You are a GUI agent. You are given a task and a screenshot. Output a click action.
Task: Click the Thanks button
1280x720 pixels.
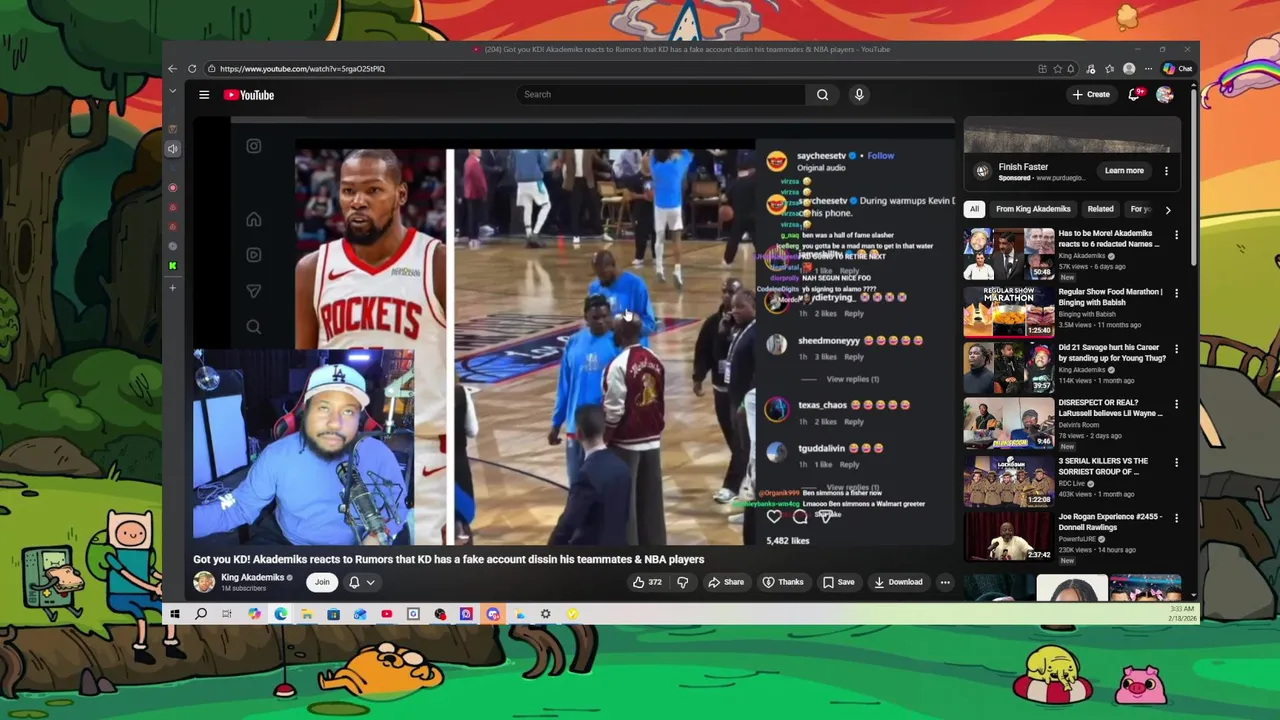[x=783, y=582]
